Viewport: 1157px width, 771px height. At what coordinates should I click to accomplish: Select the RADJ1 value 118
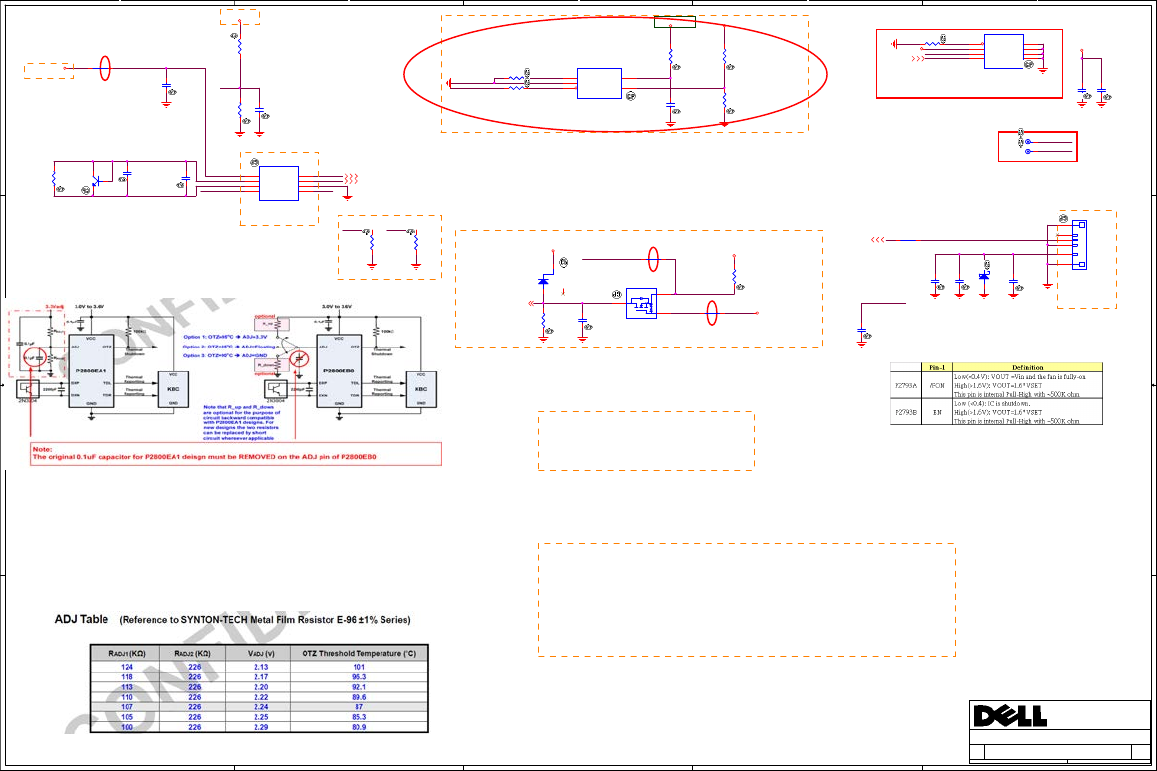(x=127, y=677)
